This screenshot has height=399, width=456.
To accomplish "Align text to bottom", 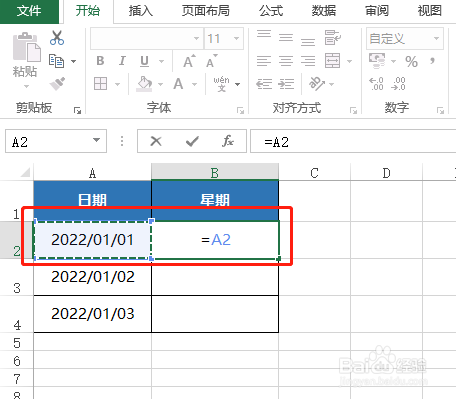I will point(308,41).
